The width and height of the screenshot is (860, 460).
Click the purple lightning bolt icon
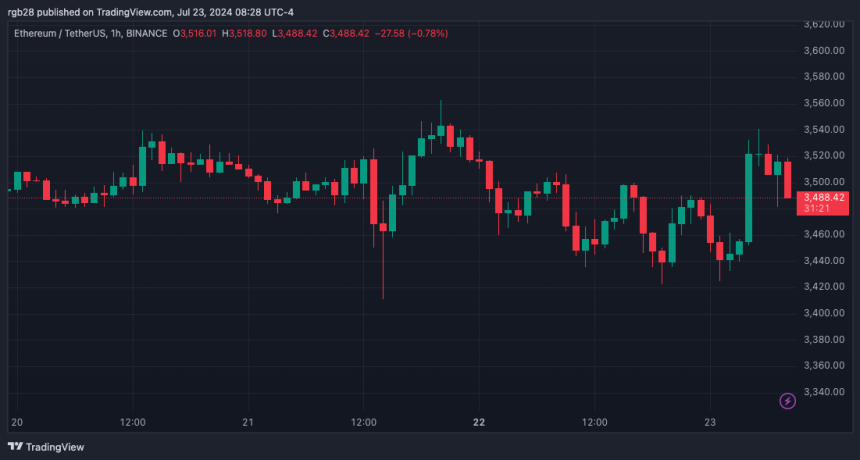tap(787, 401)
